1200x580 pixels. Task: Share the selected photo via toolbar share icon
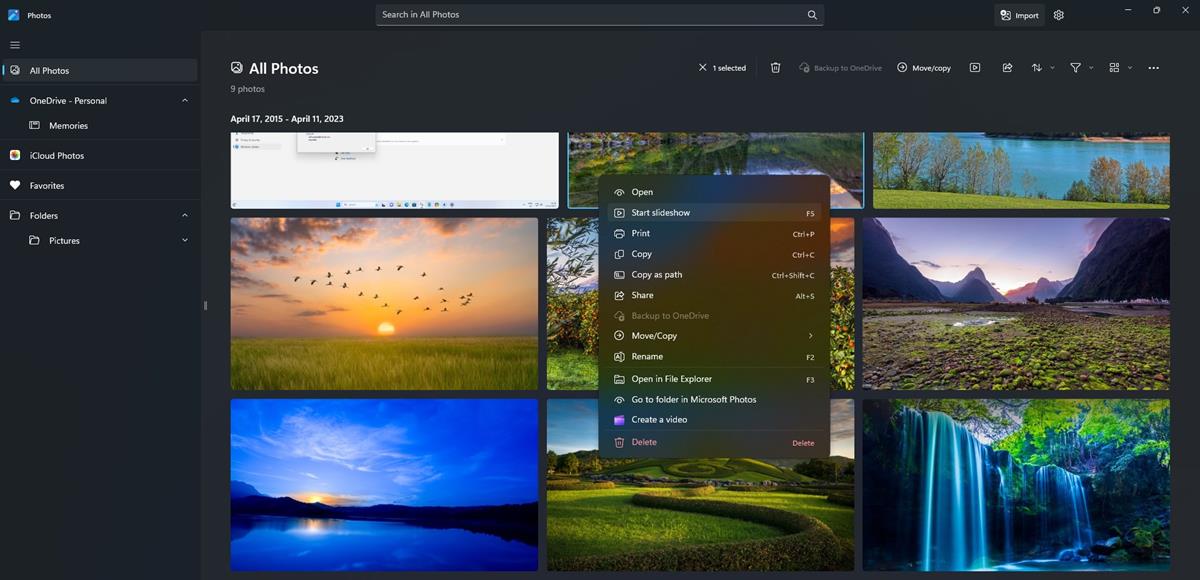click(1006, 67)
